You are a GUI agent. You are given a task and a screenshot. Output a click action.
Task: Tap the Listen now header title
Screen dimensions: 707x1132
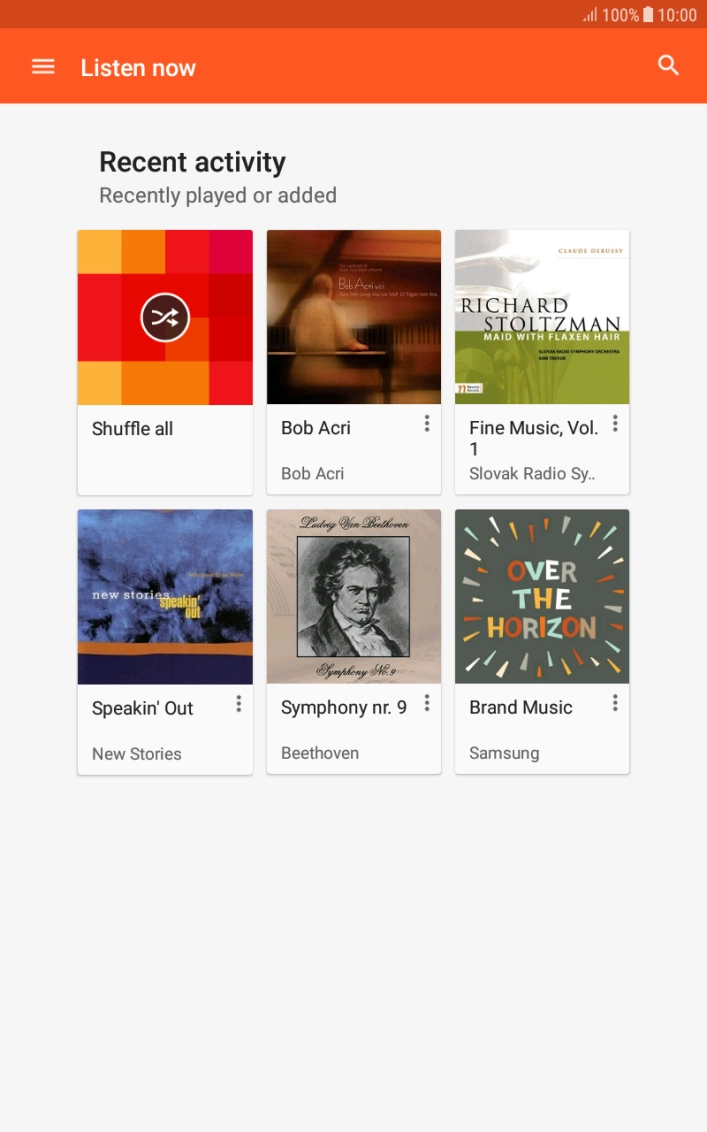pyautogui.click(x=138, y=68)
